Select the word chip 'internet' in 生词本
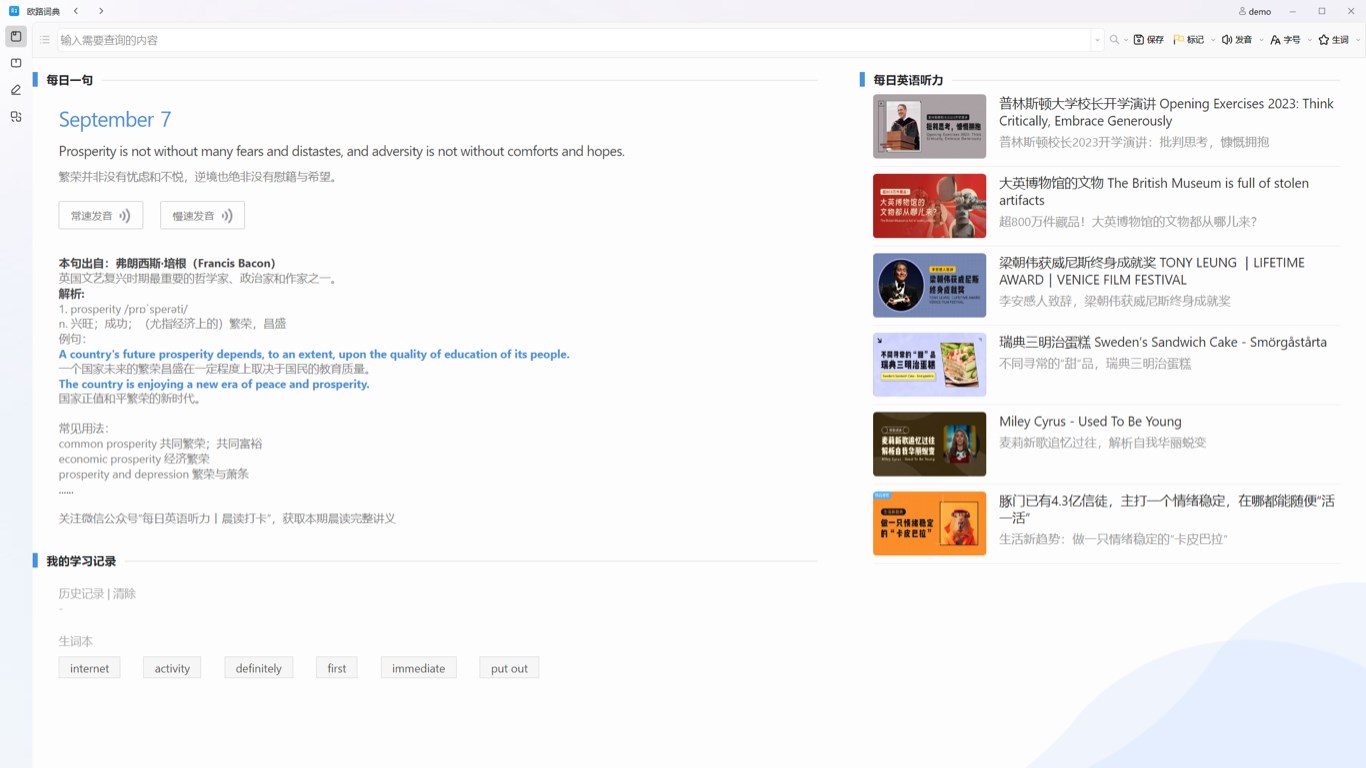Image resolution: width=1366 pixels, height=768 pixels. tap(89, 667)
